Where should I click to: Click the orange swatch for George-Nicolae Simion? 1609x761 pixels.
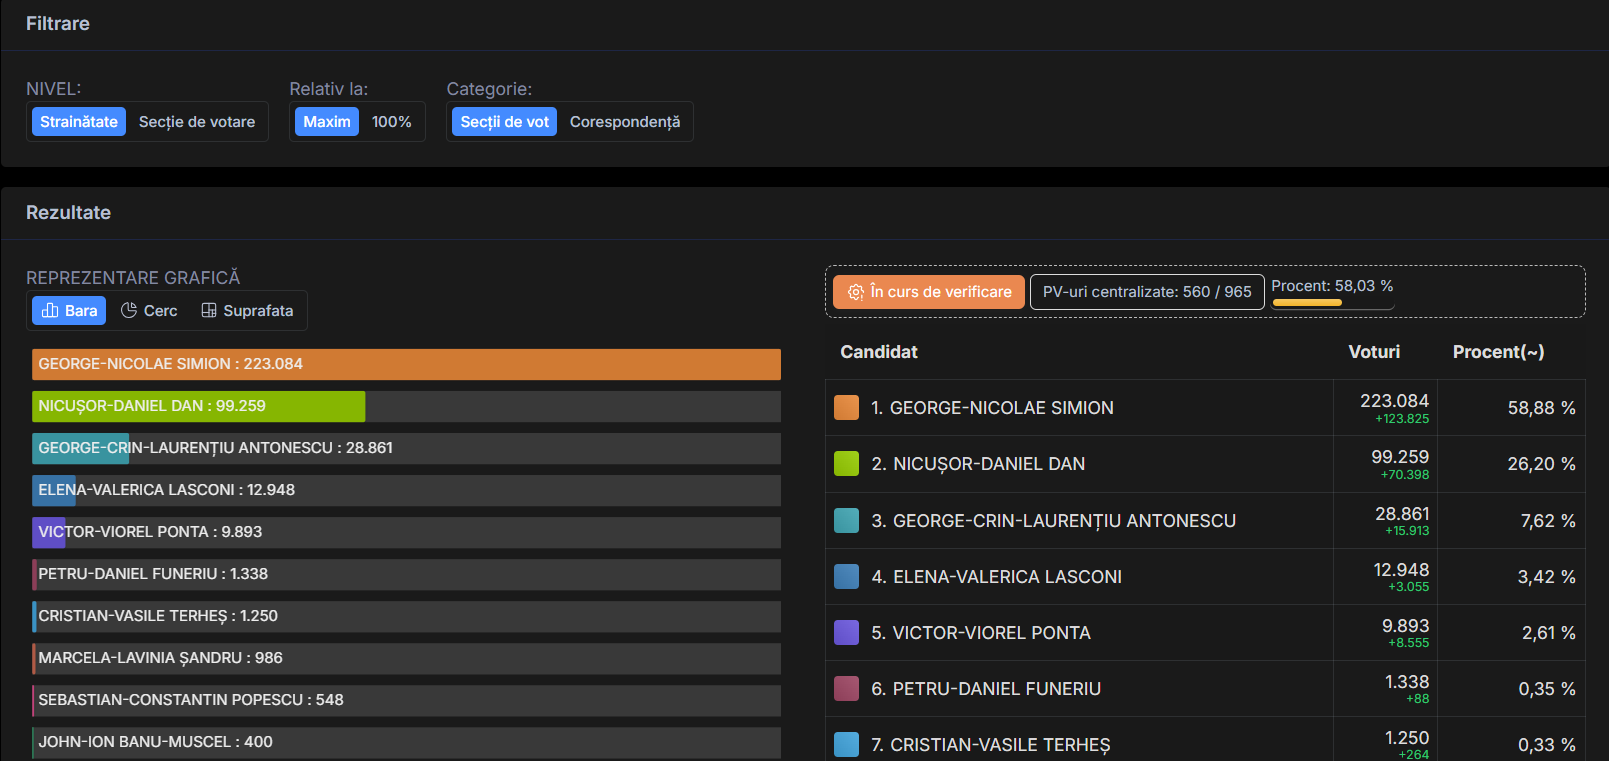(x=846, y=408)
